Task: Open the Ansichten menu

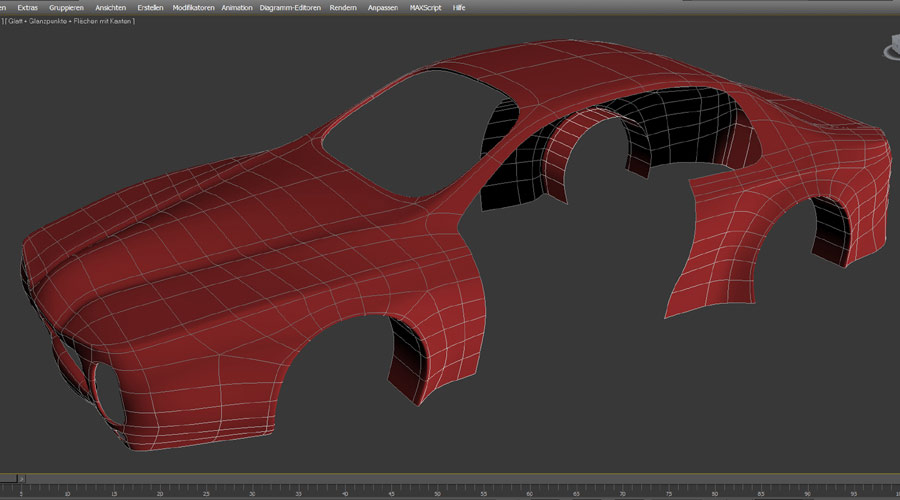Action: [x=110, y=7]
